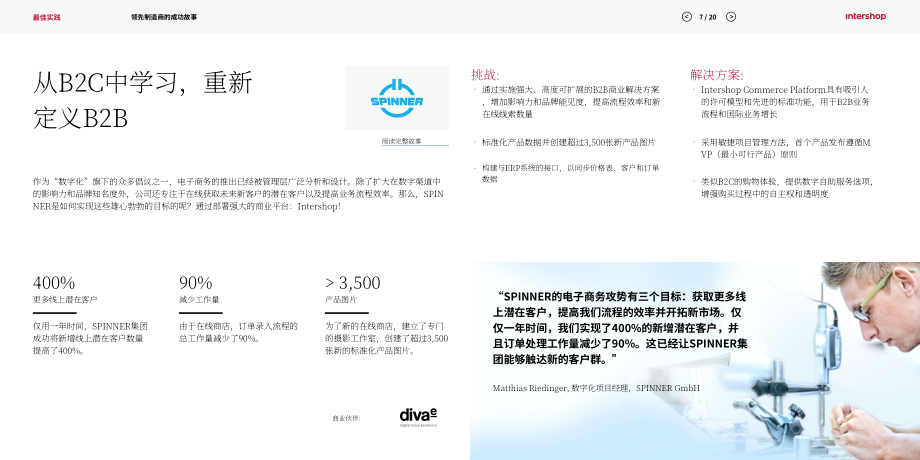
Task: Click the 产品图片 label
Action: point(341,300)
